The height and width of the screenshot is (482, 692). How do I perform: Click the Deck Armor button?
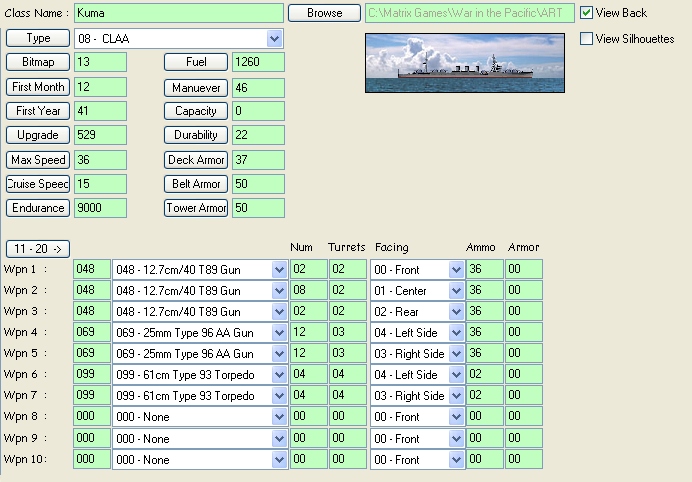196,160
